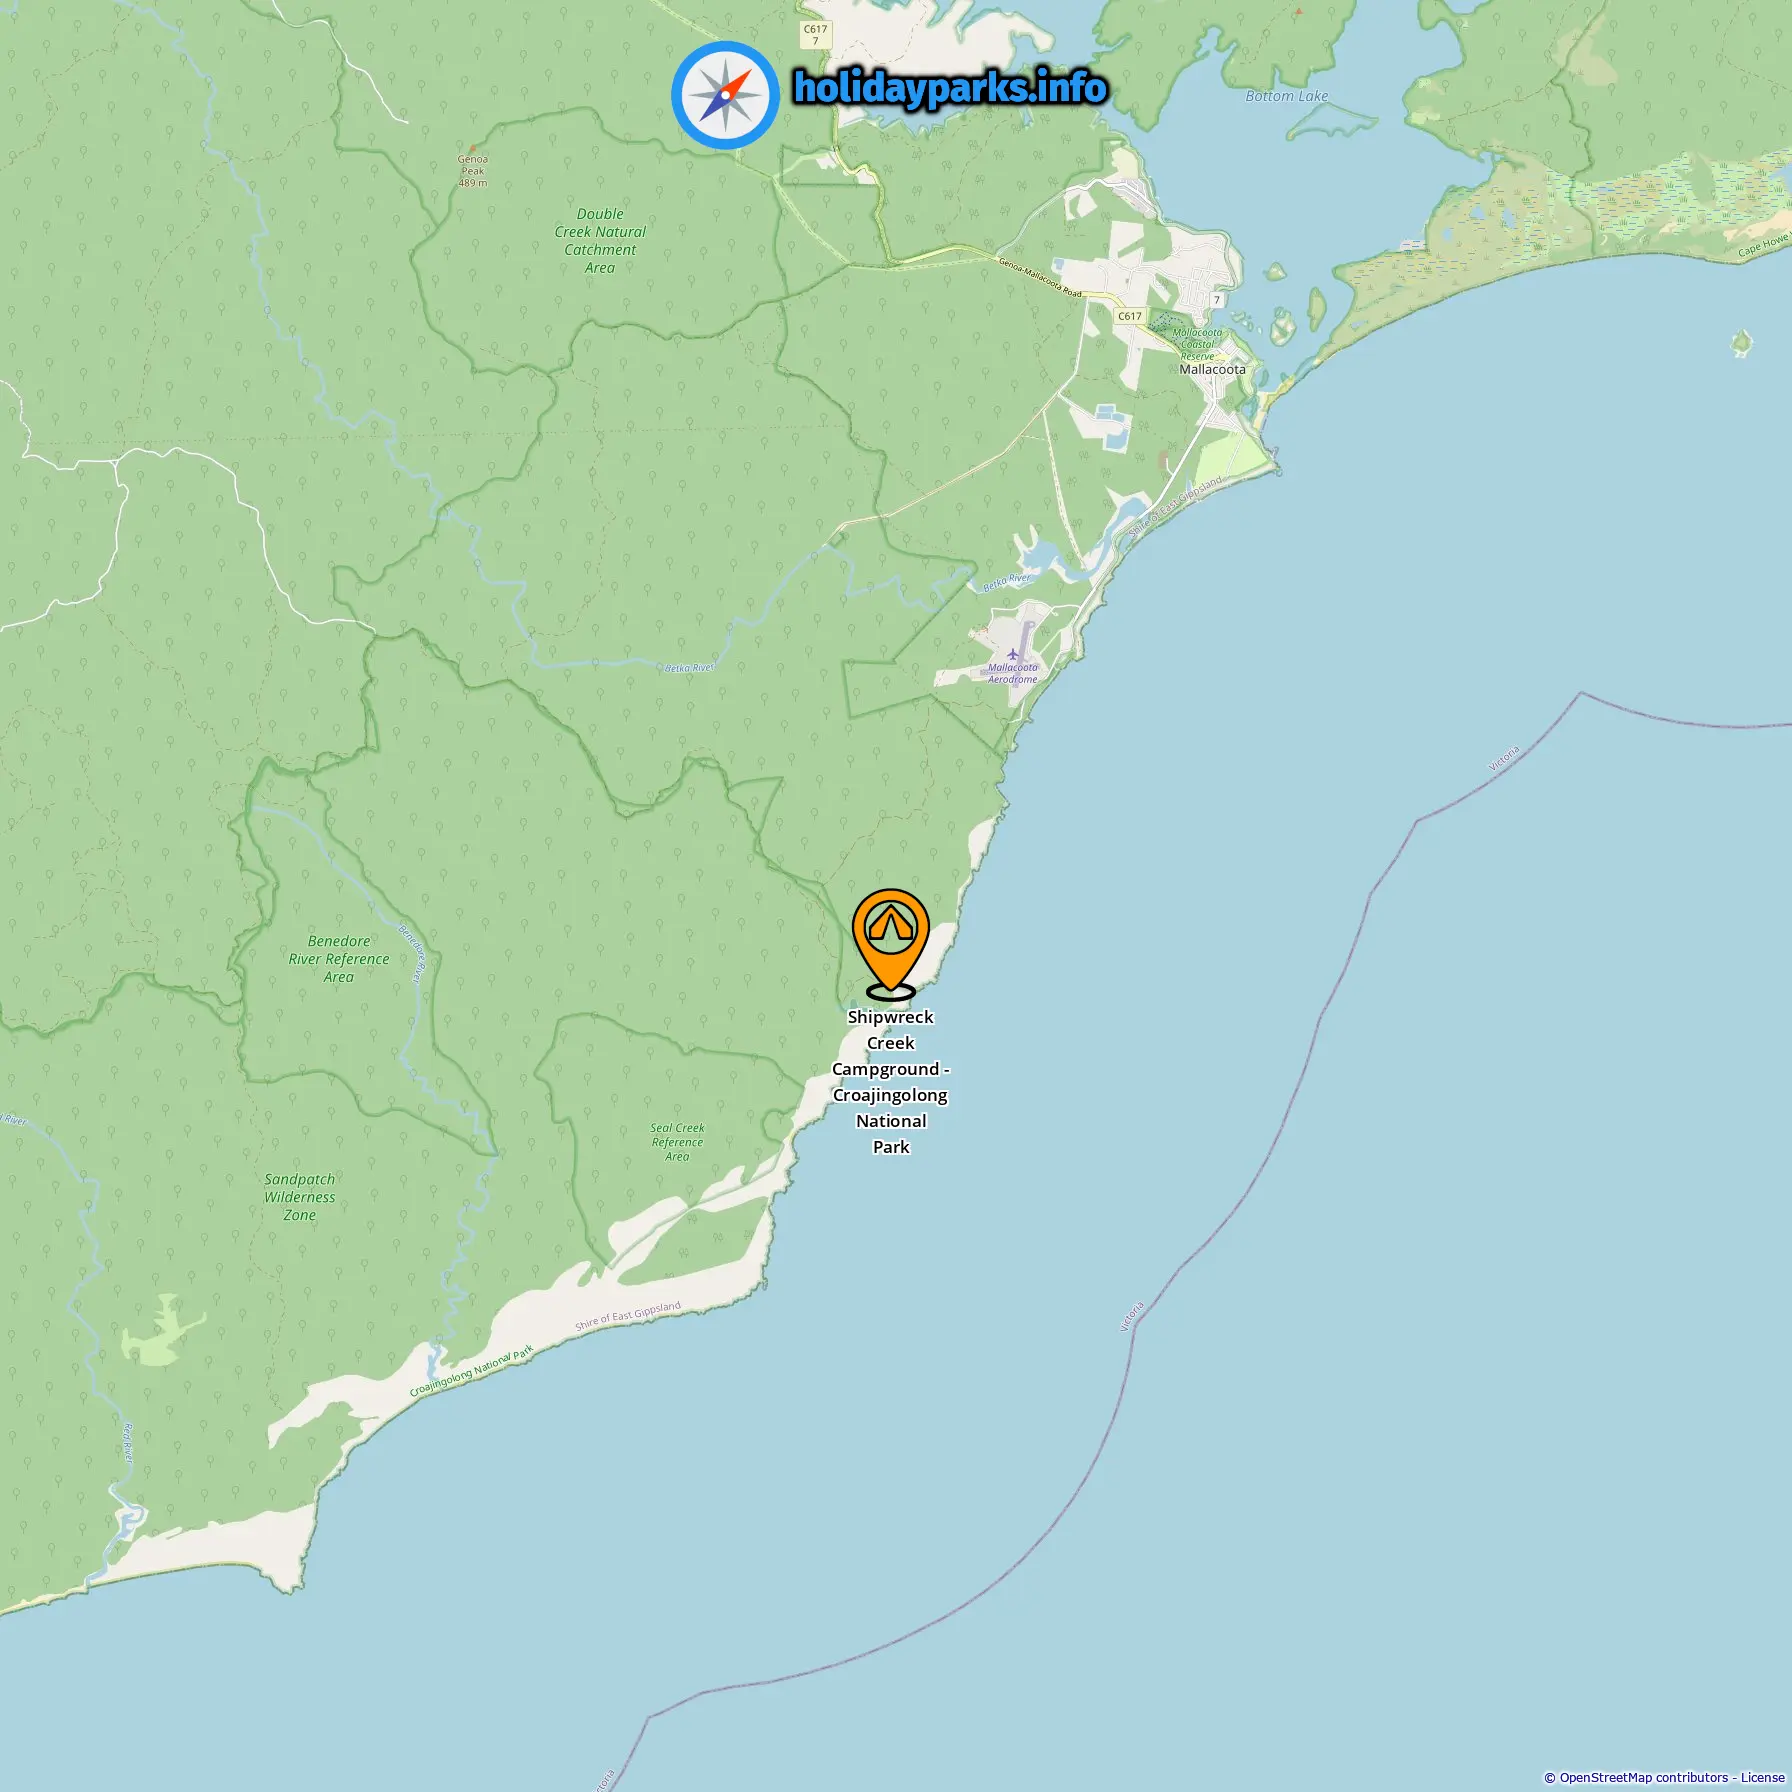Open the License link
This screenshot has width=1792, height=1792.
click(1762, 1777)
